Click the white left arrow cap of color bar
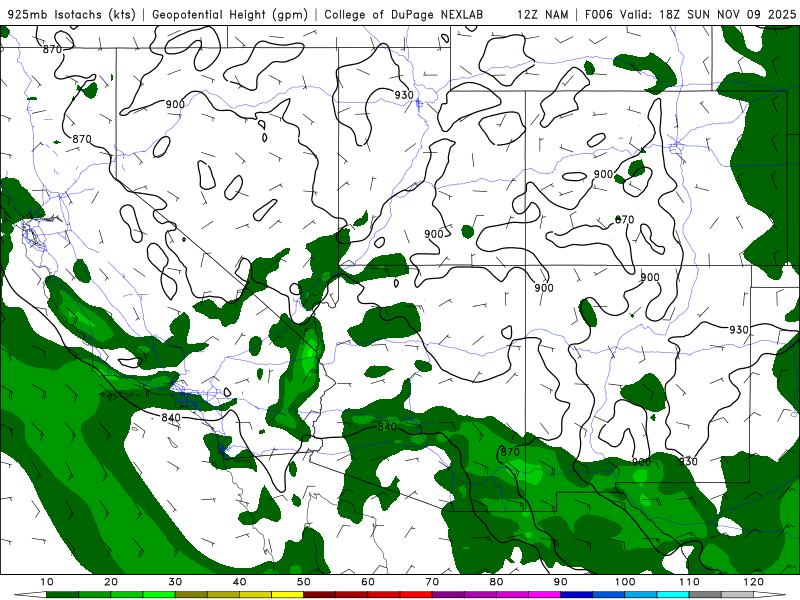The width and height of the screenshot is (800, 600). coord(31,595)
